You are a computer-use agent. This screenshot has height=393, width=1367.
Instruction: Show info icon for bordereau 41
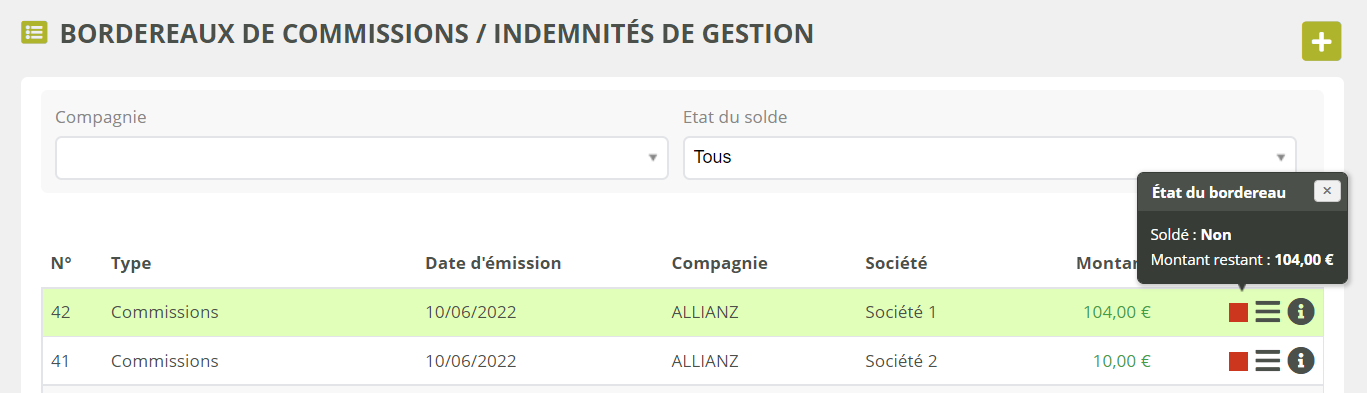(1301, 361)
